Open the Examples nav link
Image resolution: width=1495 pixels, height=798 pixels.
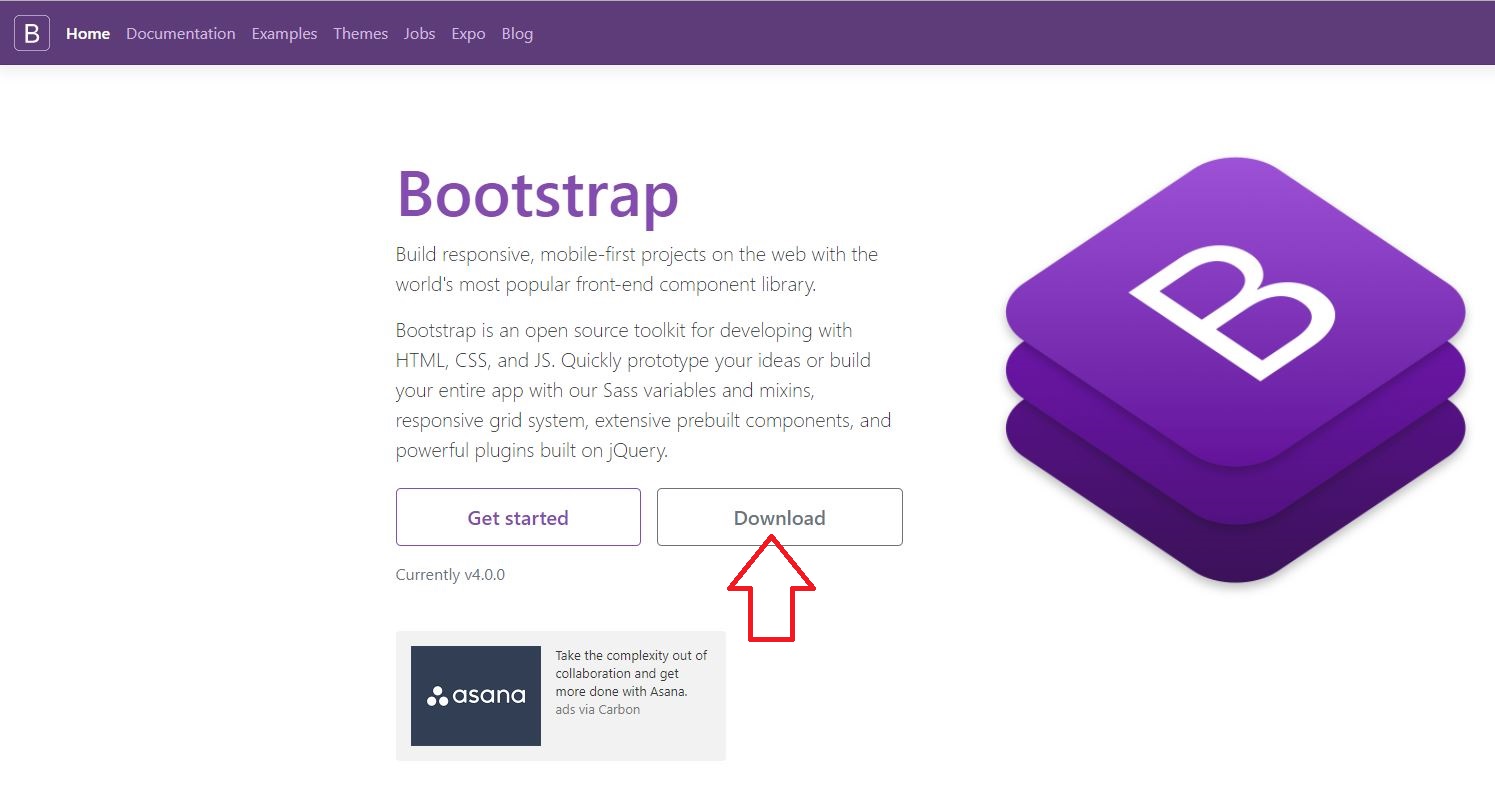tap(284, 34)
